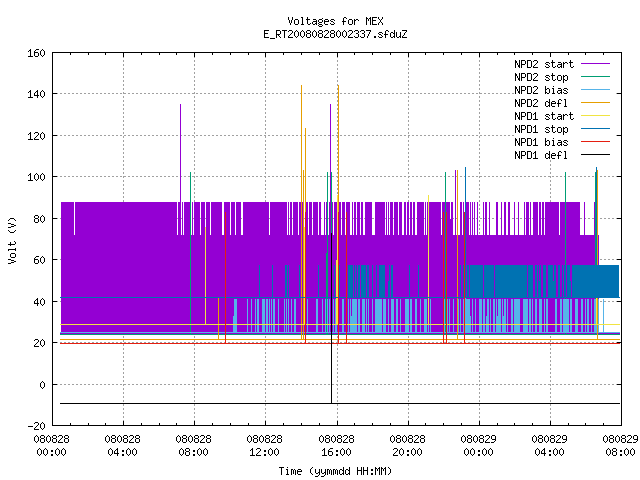Click the x-axis label 080828 12:00
Screen dimensions: 640x480
264,446
